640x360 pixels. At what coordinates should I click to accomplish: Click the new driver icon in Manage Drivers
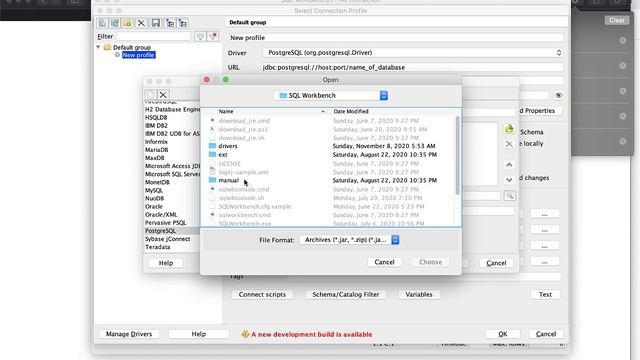(151, 95)
